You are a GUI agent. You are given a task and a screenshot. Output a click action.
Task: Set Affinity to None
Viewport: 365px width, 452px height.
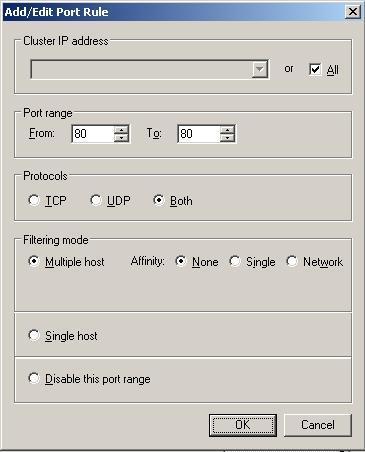pos(181,261)
